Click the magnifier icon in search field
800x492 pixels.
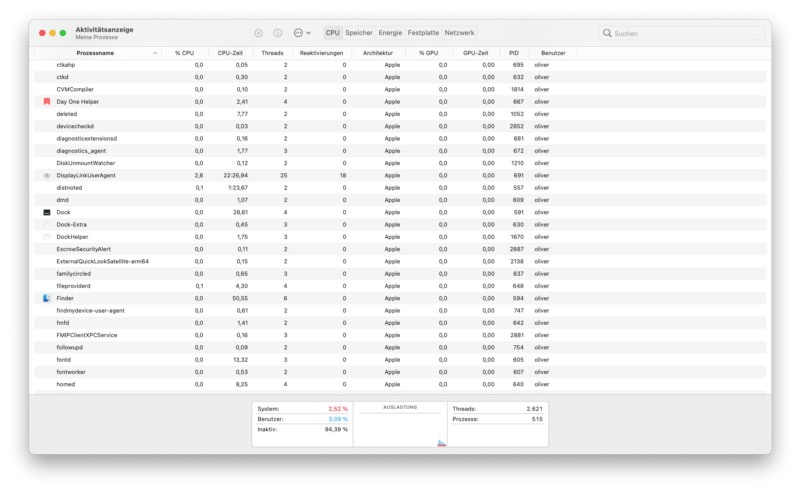(608, 33)
